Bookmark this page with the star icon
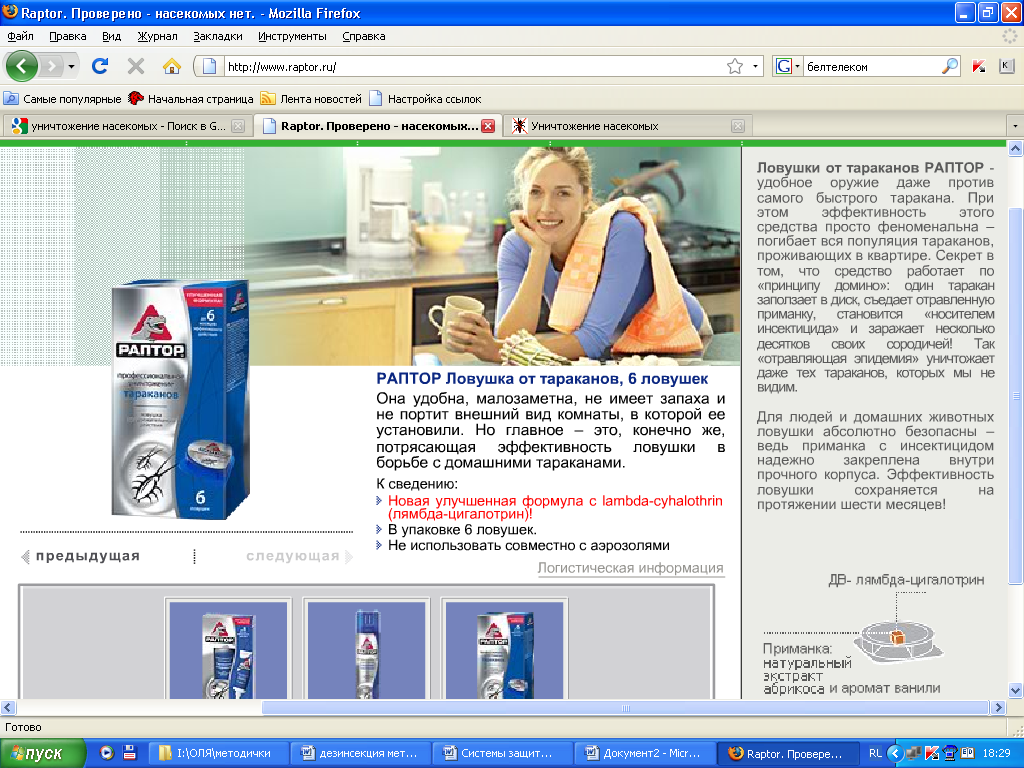Viewport: 1024px width, 768px height. tap(735, 66)
